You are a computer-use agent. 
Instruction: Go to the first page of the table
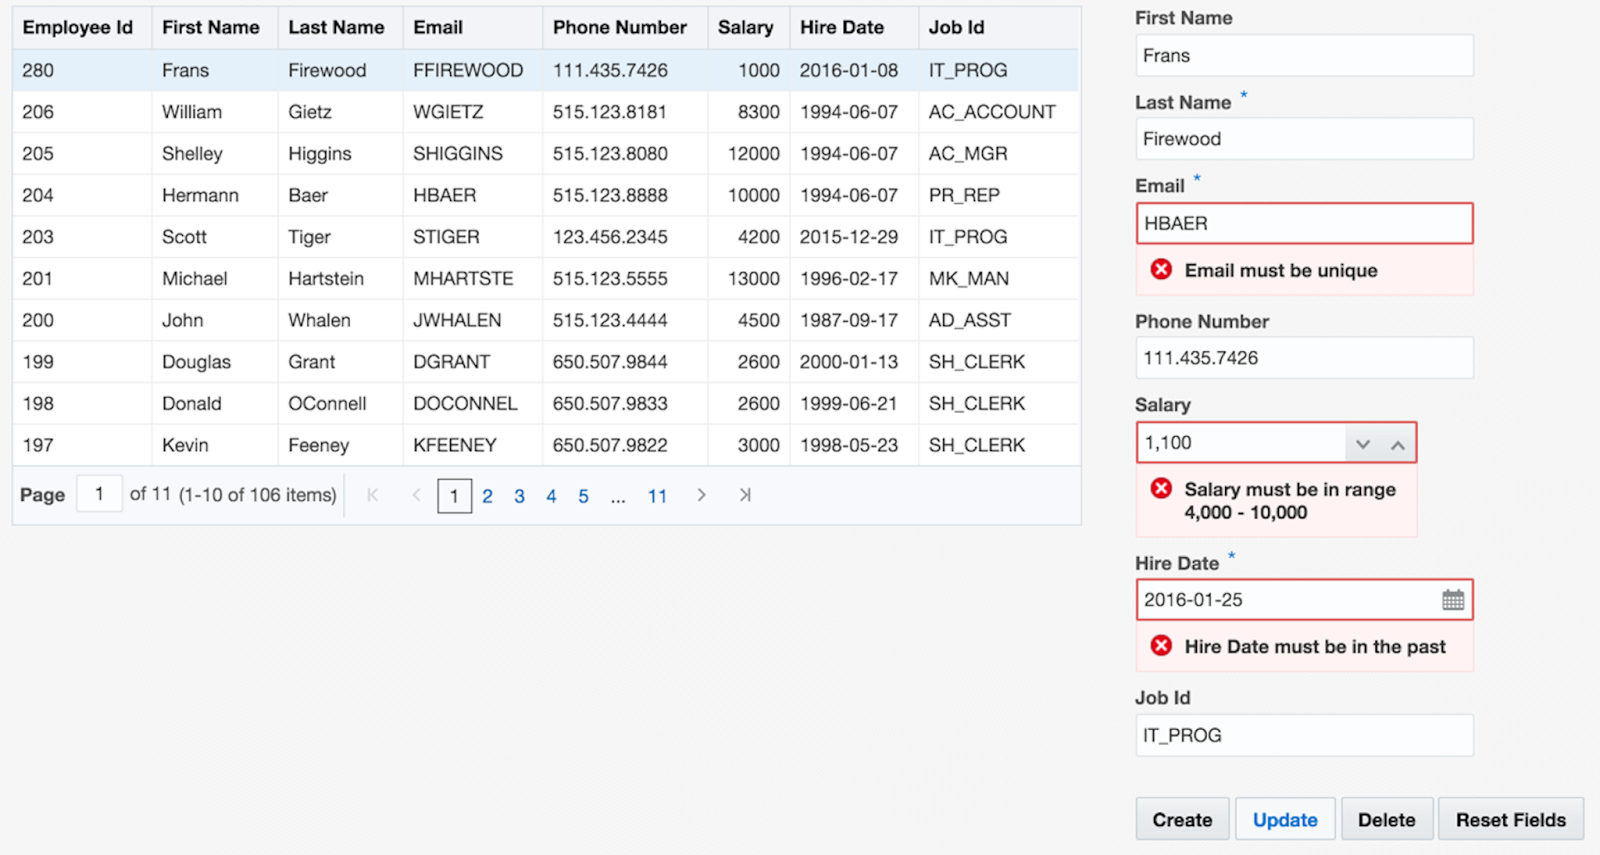tap(372, 495)
